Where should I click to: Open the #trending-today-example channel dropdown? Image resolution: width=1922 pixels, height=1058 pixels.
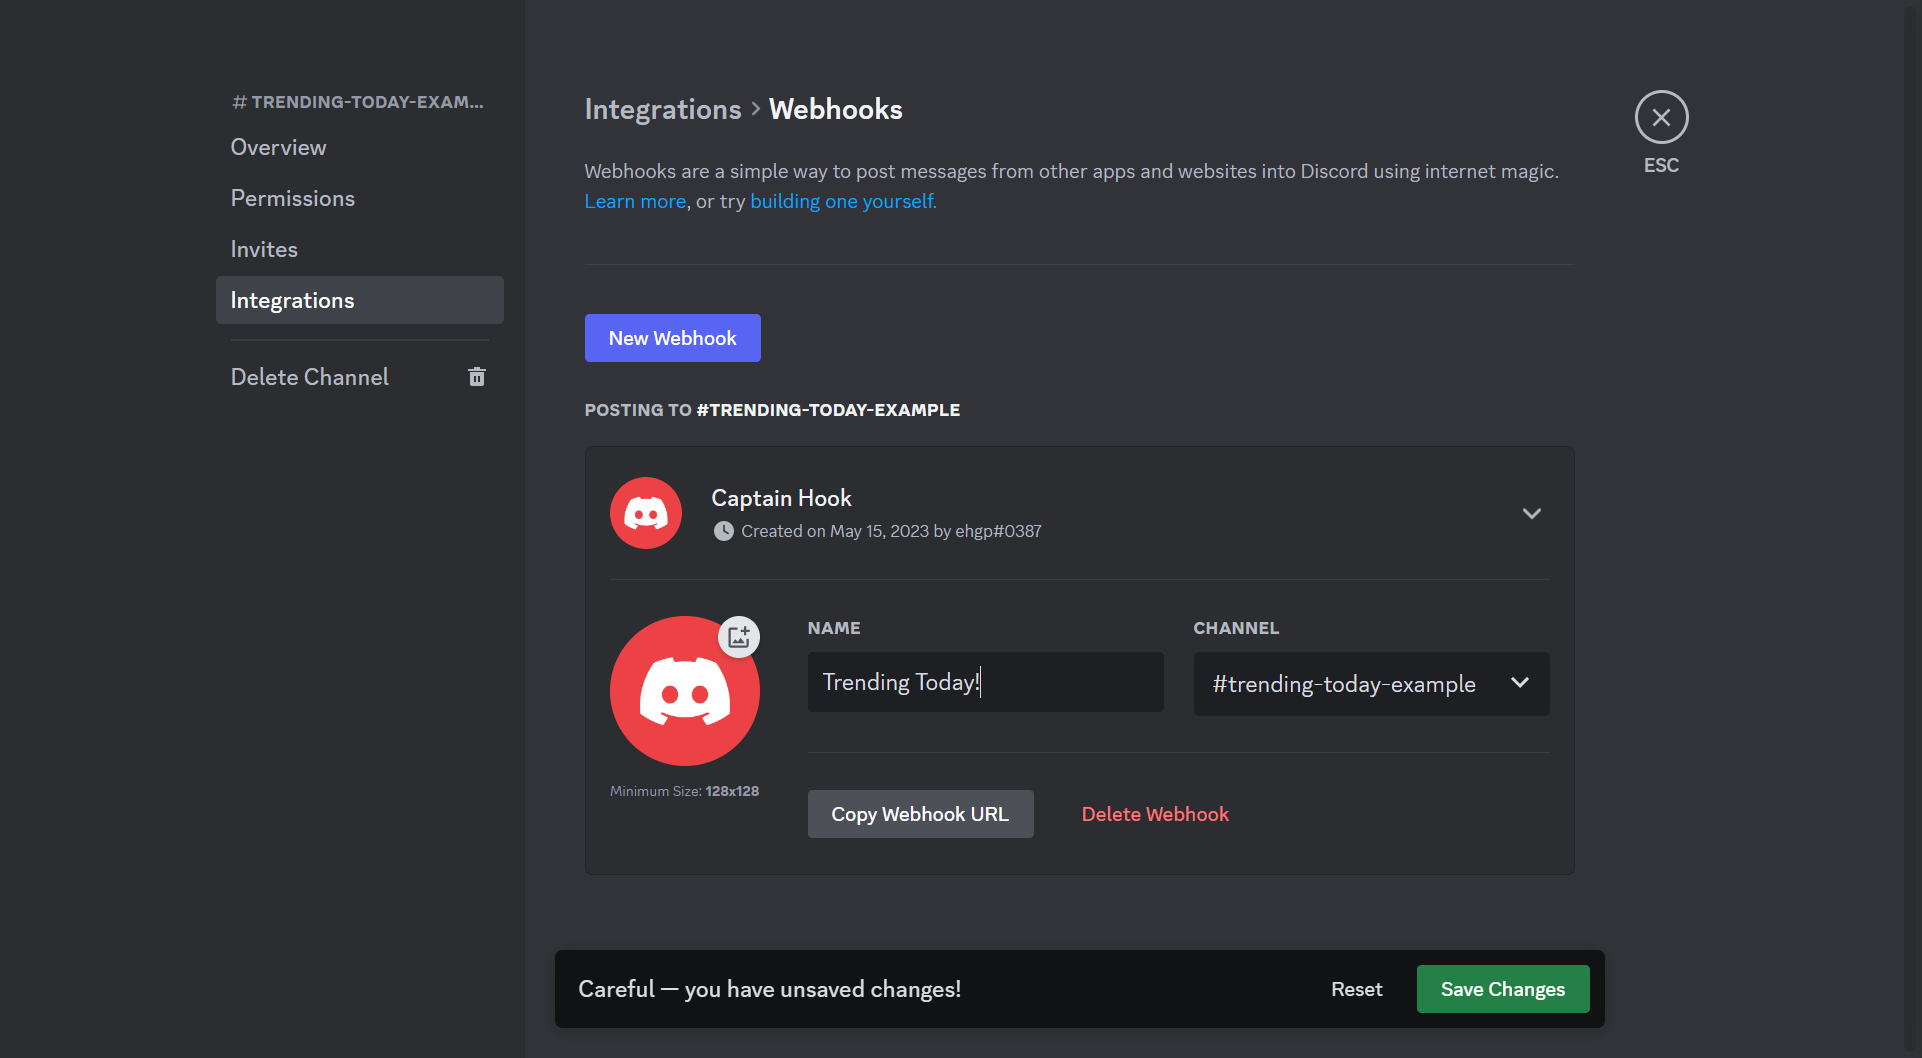(x=1371, y=684)
